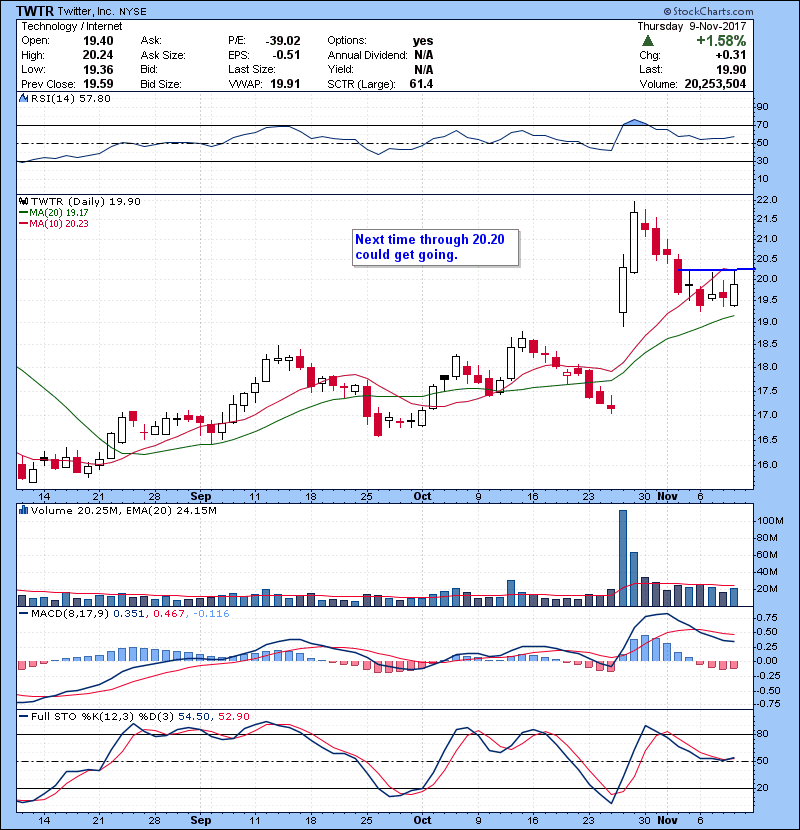
Task: Click the 22.0 price axis label
Action: [767, 200]
